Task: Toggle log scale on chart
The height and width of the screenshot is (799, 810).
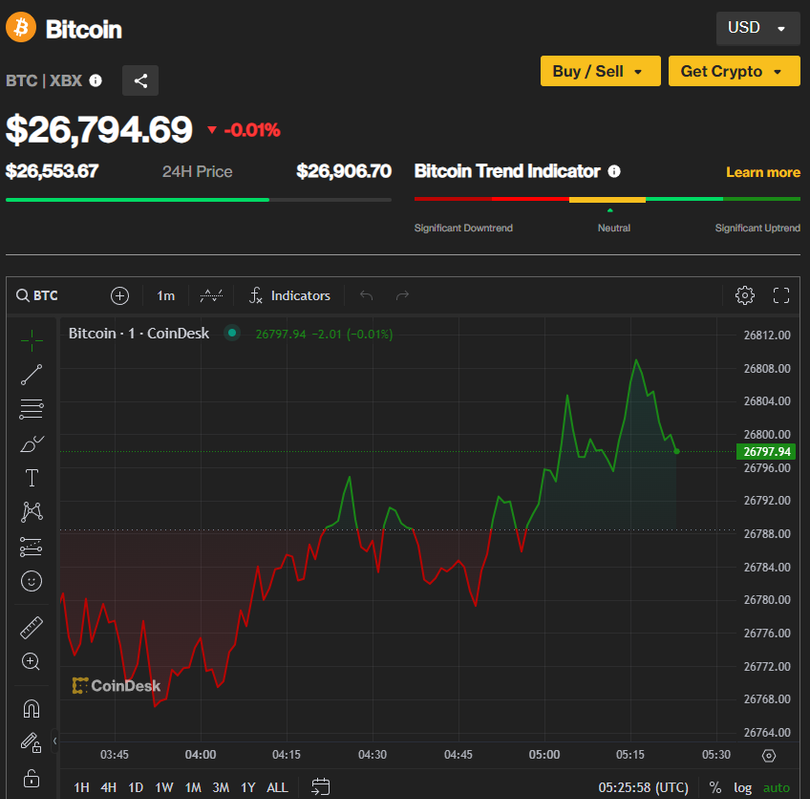Action: click(743, 787)
